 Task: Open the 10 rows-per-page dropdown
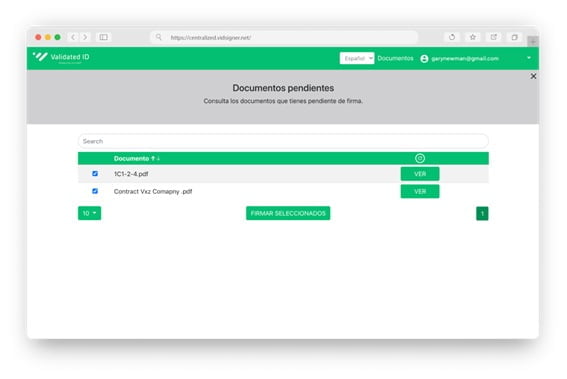click(90, 213)
